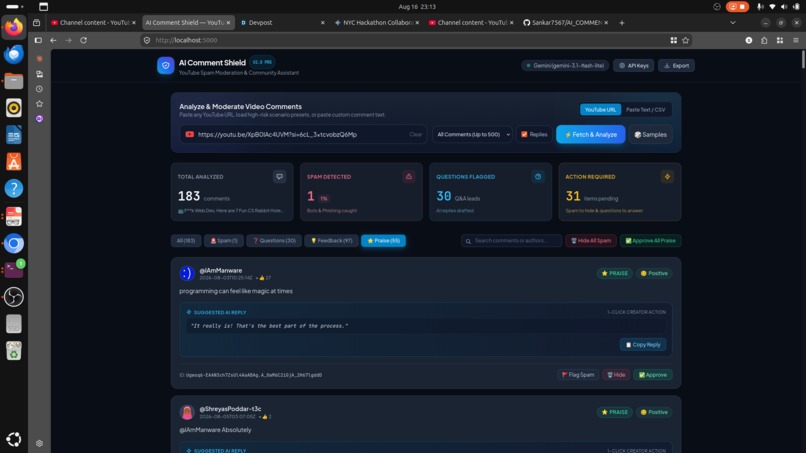806x453 pixels.
Task: Switch to NYC Hackathon Collabora tab
Action: pyautogui.click(x=376, y=23)
